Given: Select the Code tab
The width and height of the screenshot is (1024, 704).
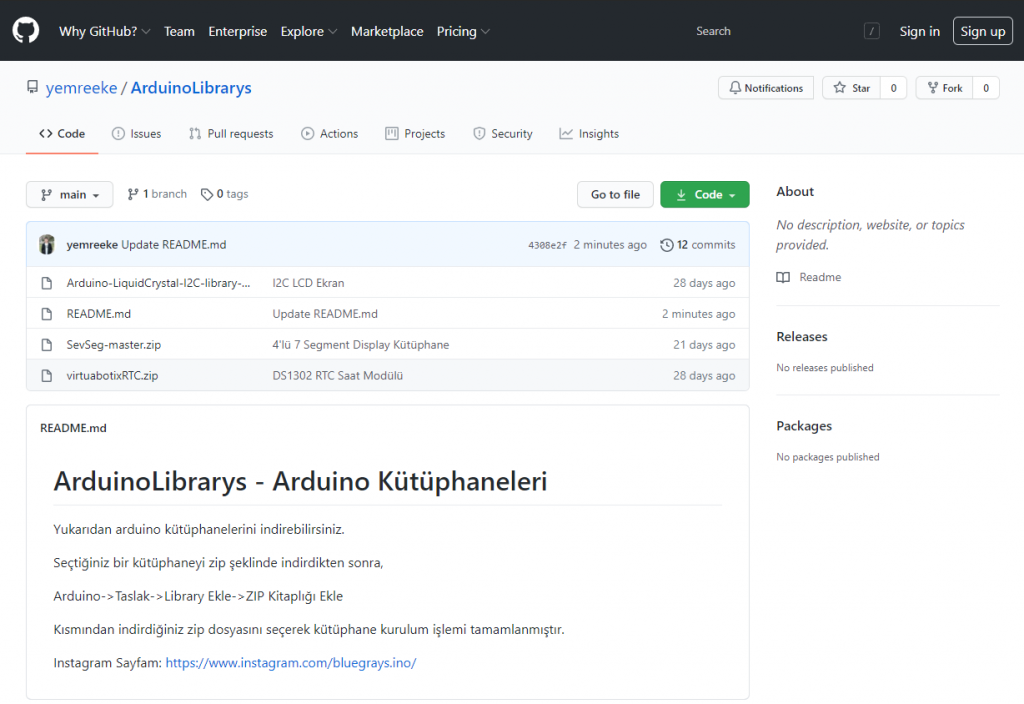Looking at the screenshot, I should point(62,133).
